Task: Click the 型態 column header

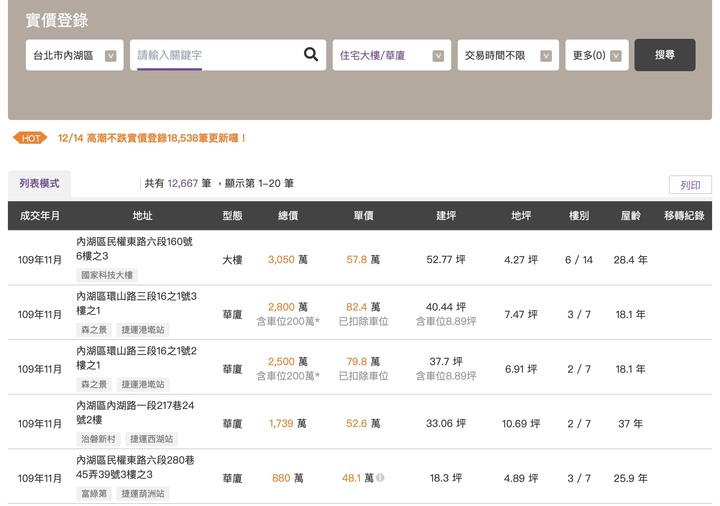Action: [232, 216]
